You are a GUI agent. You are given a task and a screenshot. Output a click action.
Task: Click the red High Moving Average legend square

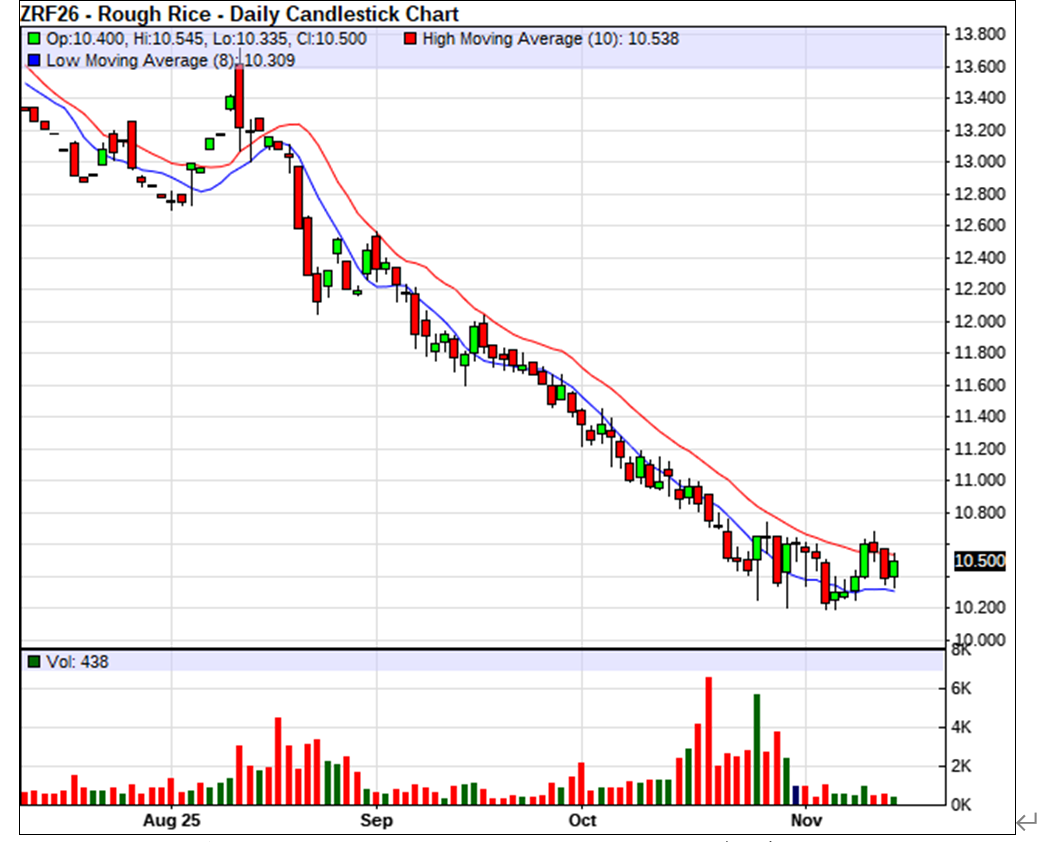click(411, 39)
